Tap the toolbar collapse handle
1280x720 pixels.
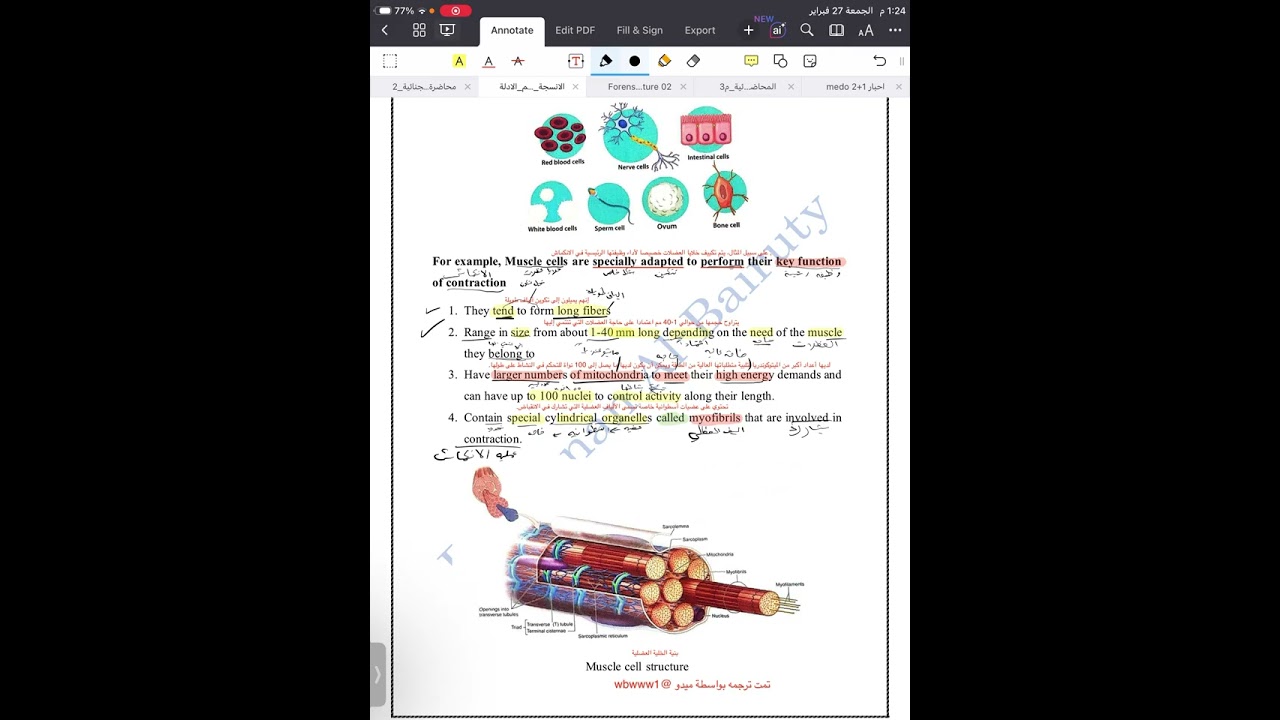click(901, 61)
